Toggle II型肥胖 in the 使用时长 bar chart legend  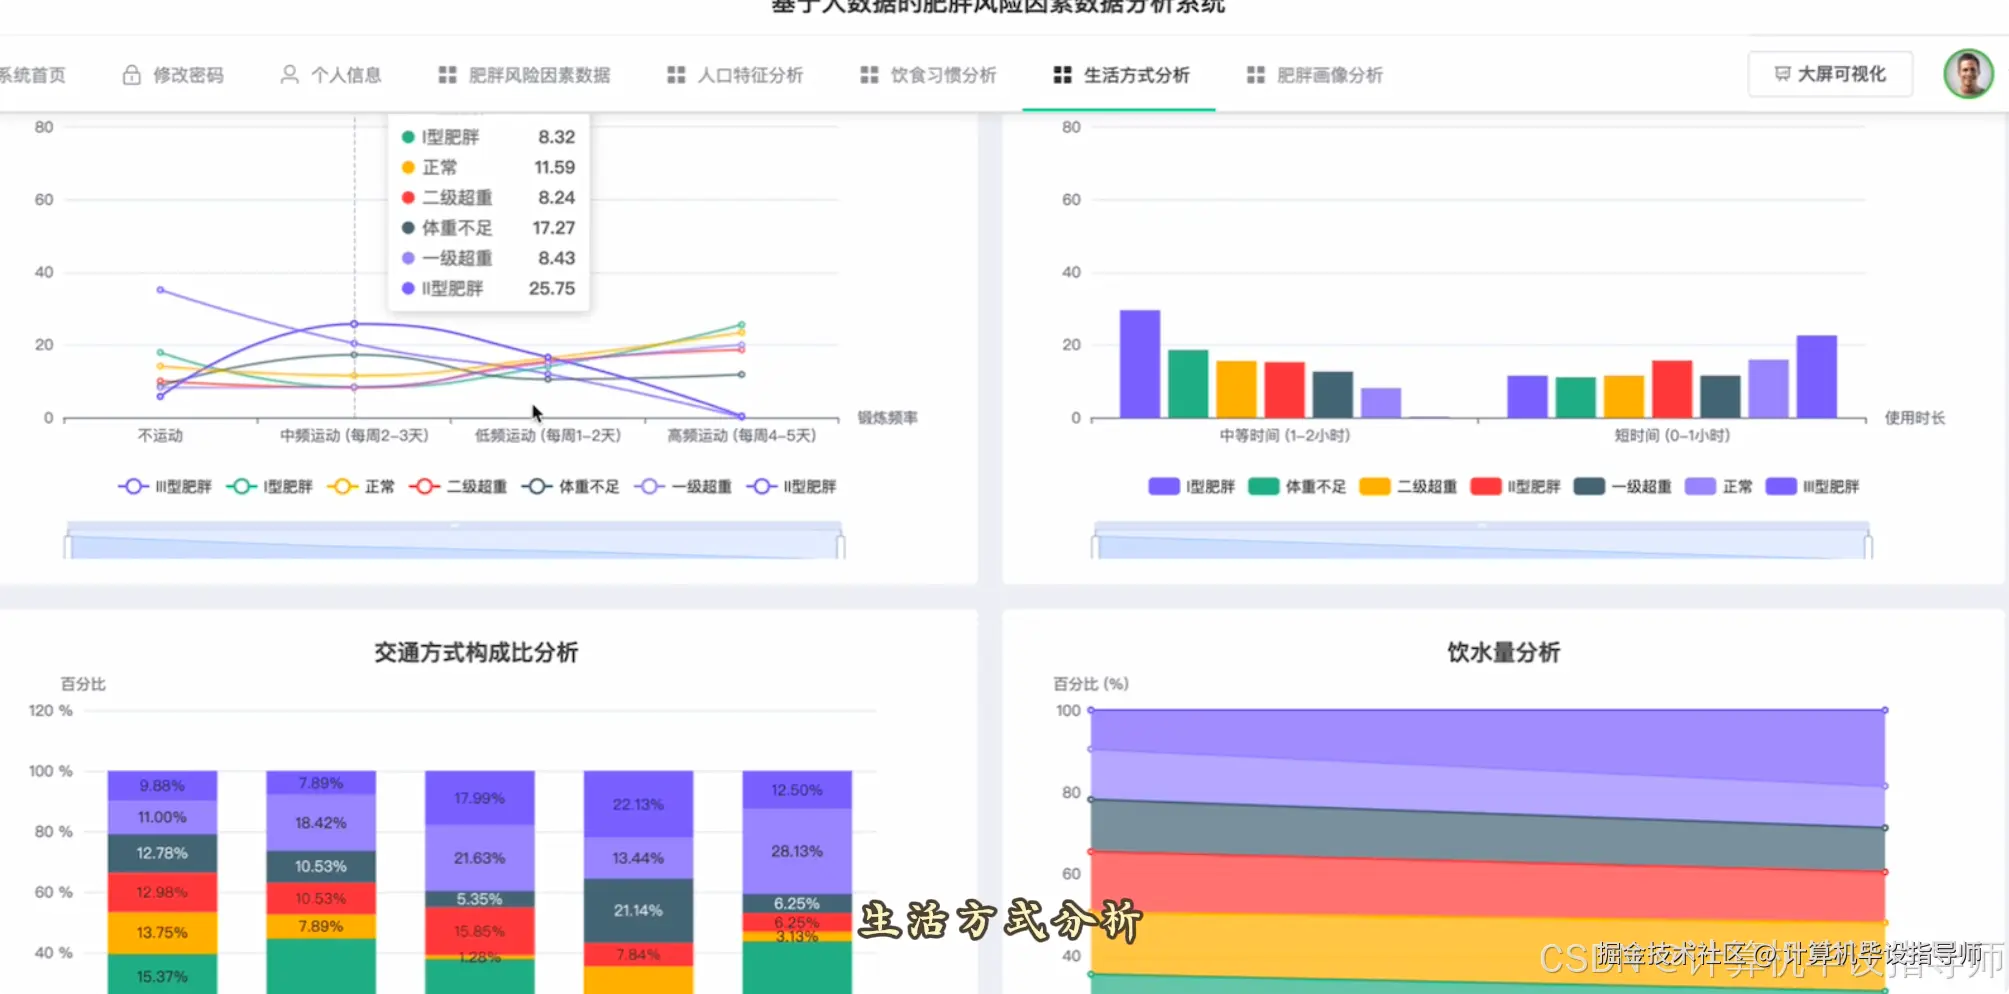click(x=1516, y=487)
